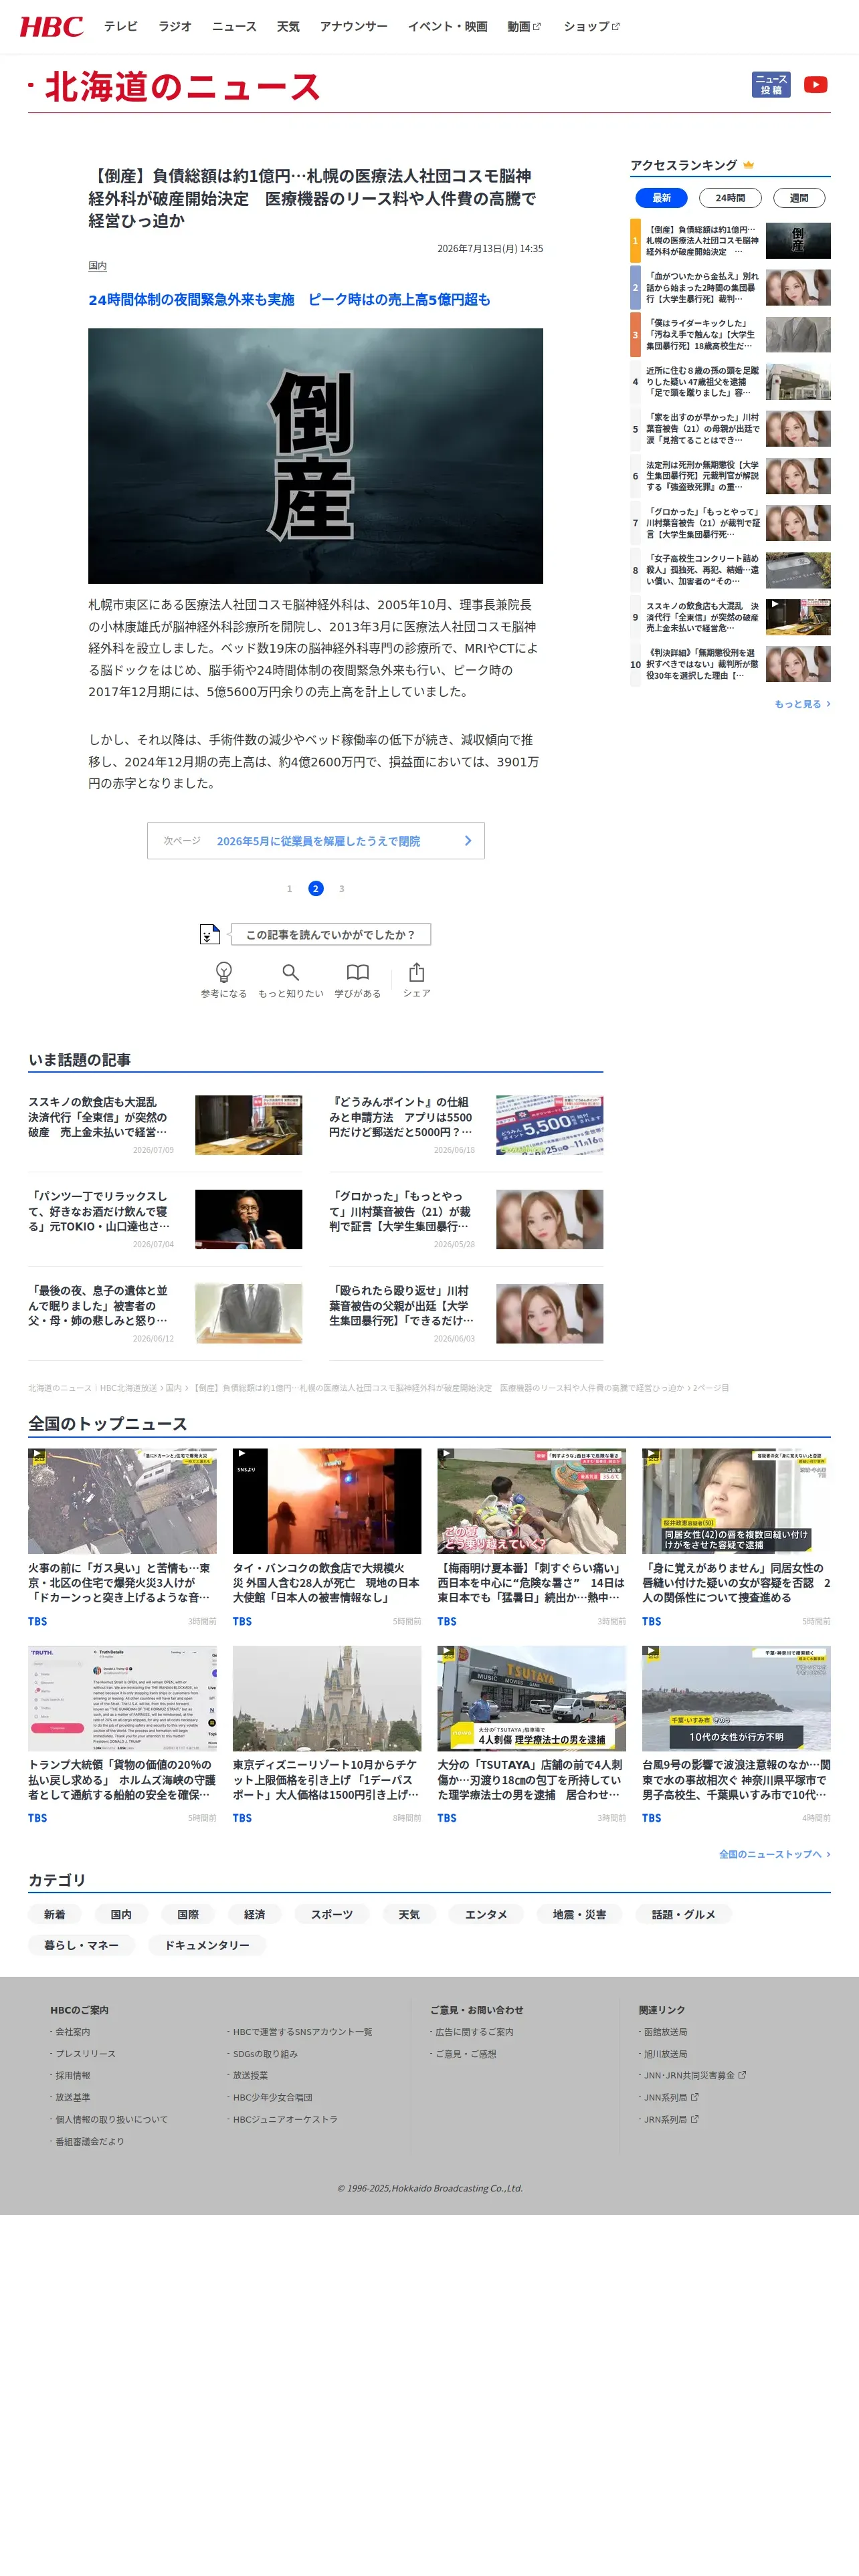Click the 参考になる lightbulb reaction icon

[224, 972]
